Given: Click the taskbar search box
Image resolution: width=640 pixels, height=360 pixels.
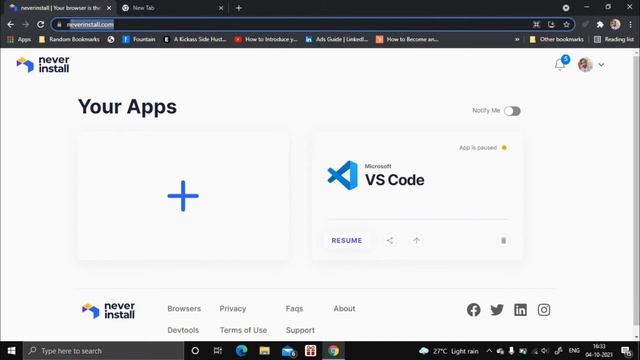Looking at the screenshot, I should (x=103, y=351).
